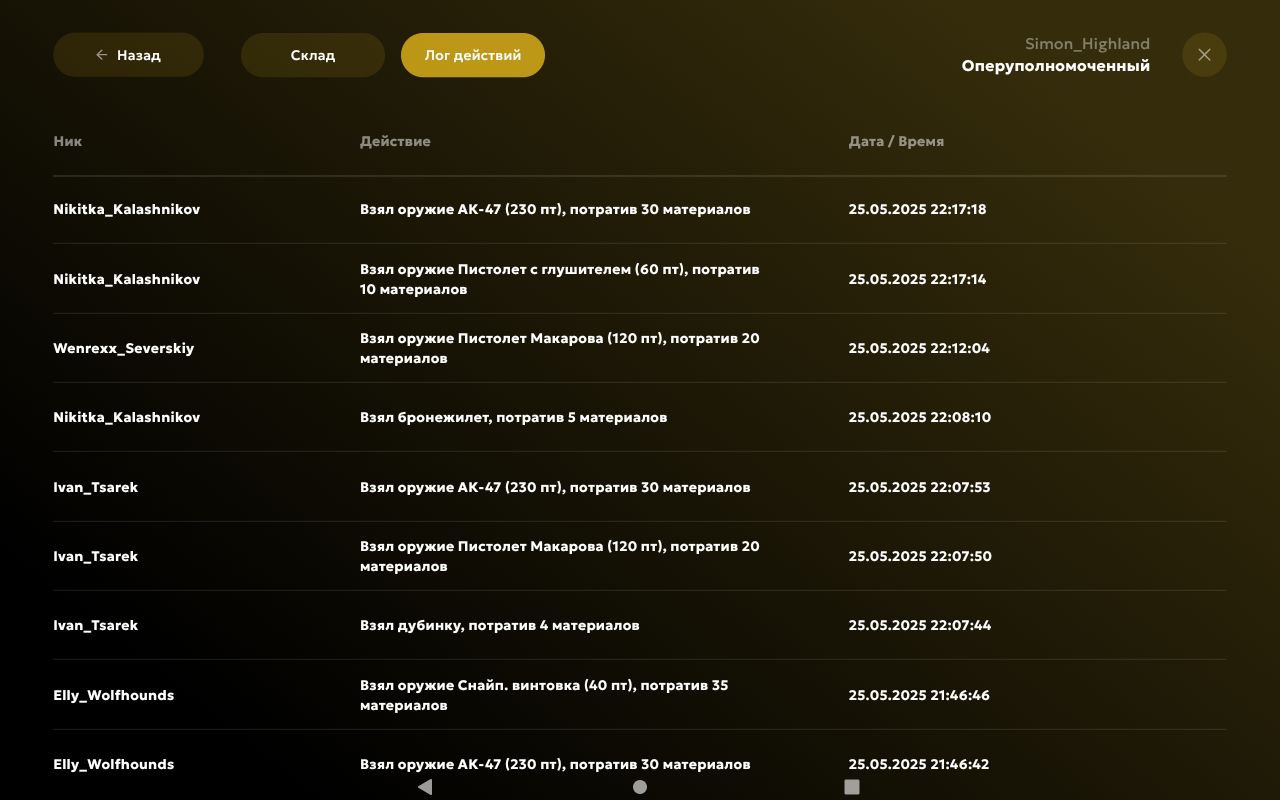Click the timestamp 25.05.2025 21:46:46
This screenshot has width=1280, height=800.
pos(919,695)
